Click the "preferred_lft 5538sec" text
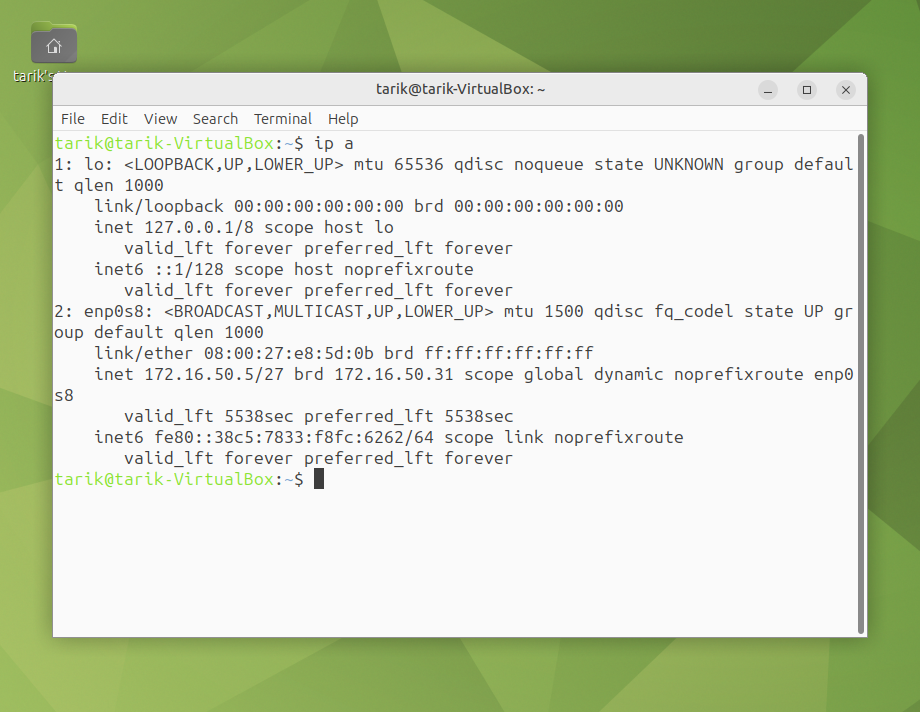Screen dimensions: 920x712 408,416
